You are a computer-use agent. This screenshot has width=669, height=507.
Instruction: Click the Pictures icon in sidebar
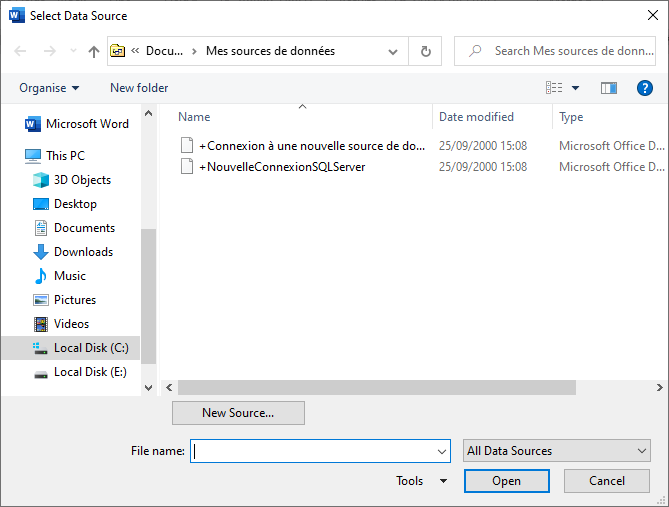click(x=41, y=300)
